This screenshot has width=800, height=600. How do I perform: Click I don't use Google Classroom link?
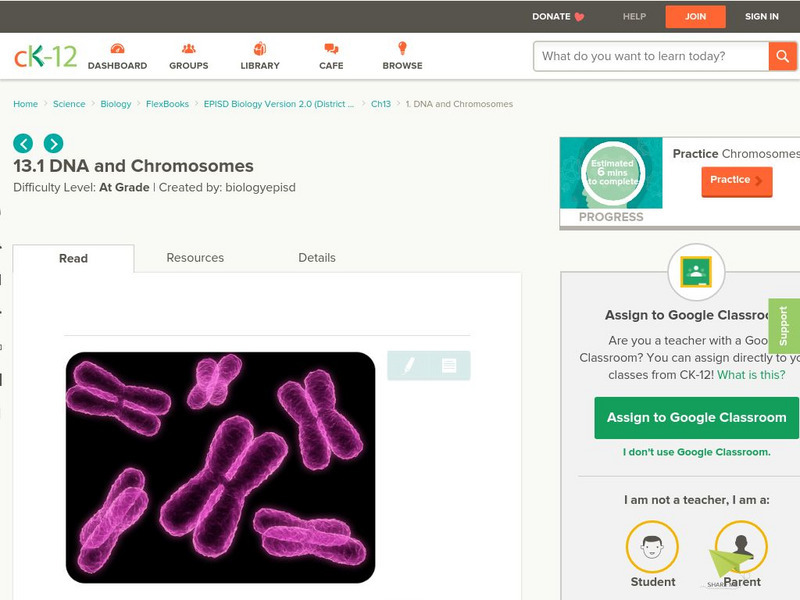tap(697, 452)
